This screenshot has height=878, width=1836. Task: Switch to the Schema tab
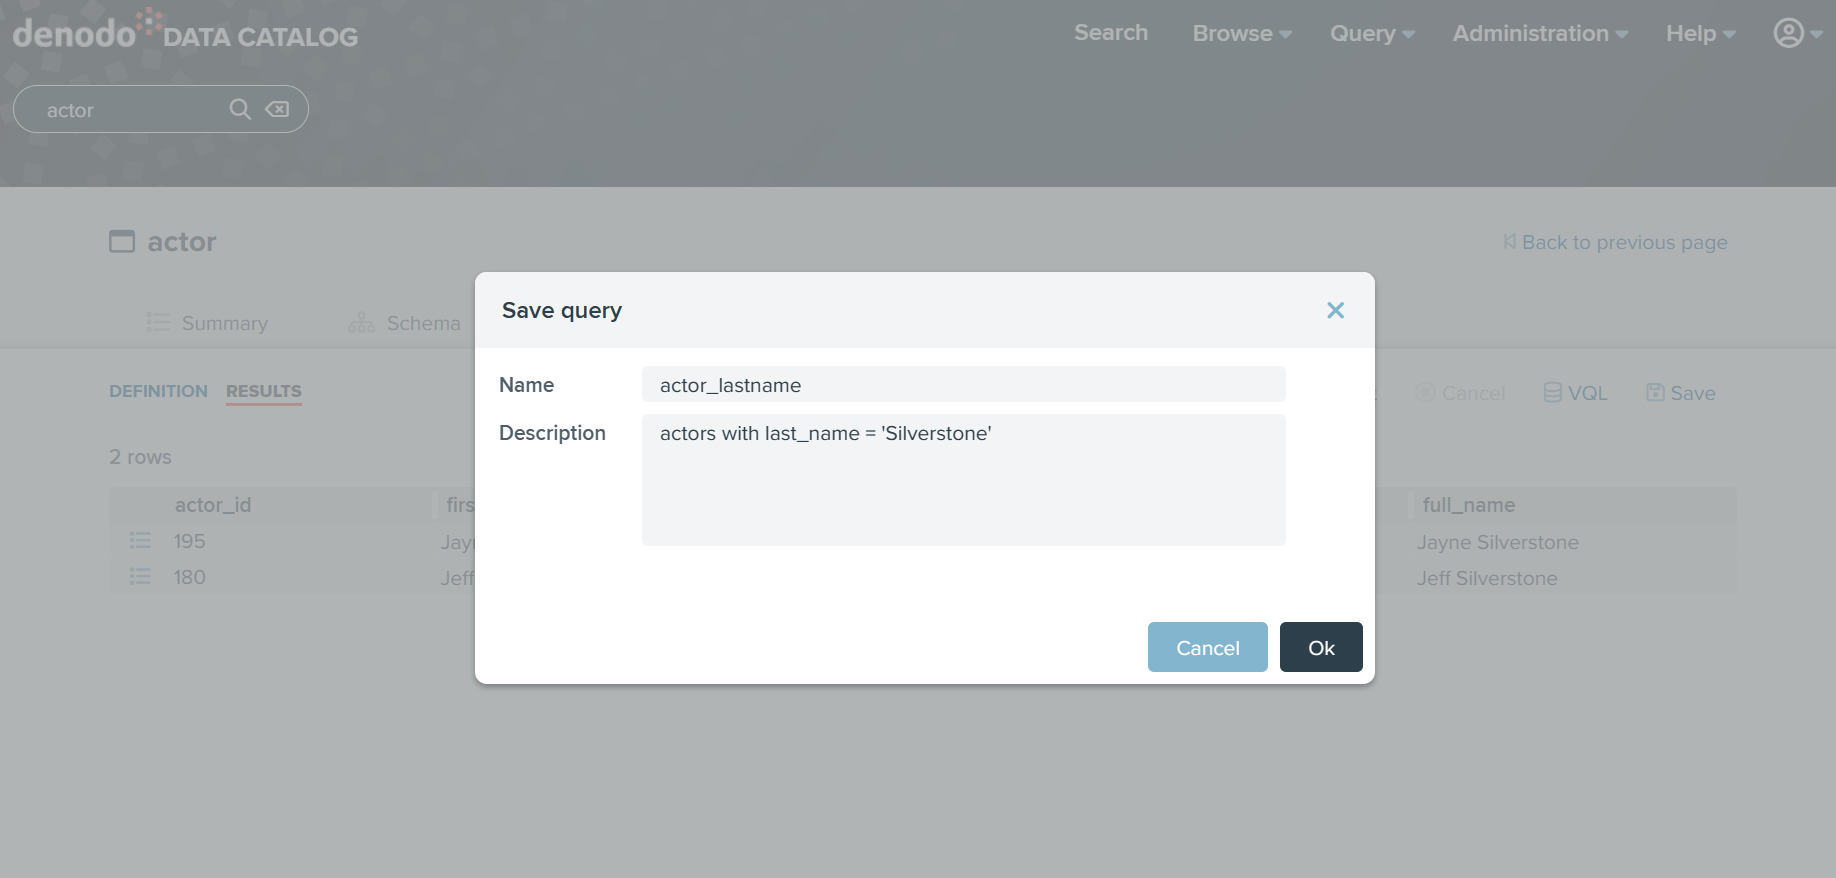coord(404,323)
